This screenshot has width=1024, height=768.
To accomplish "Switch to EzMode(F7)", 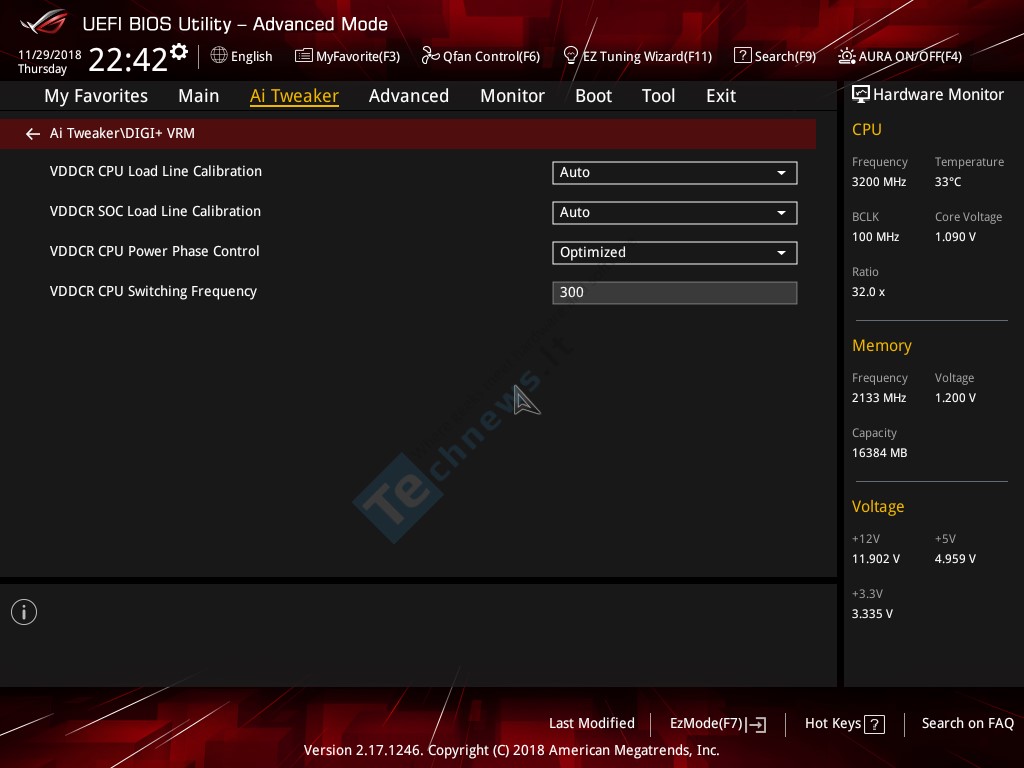I will coord(718,724).
